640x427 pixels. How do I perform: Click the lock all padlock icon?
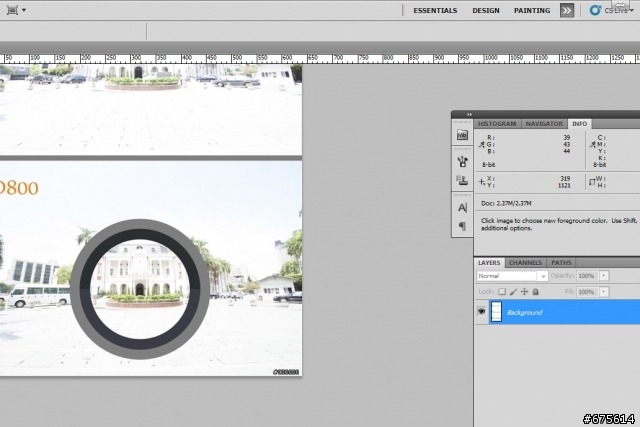click(535, 291)
